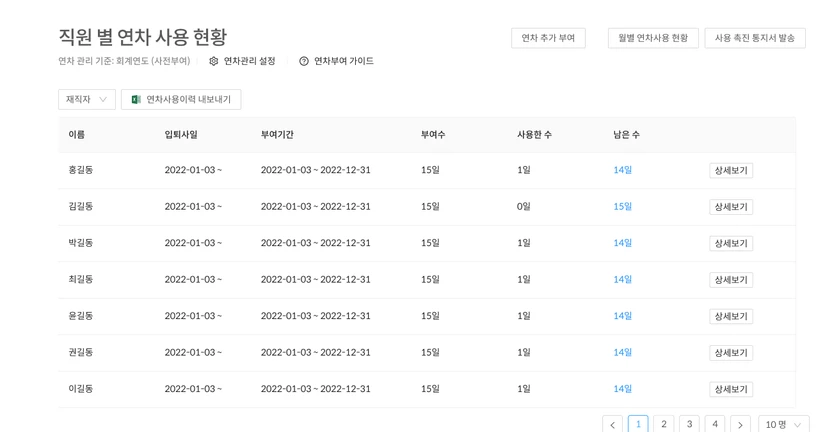Click the 부여기간 column header

pyautogui.click(x=277, y=135)
